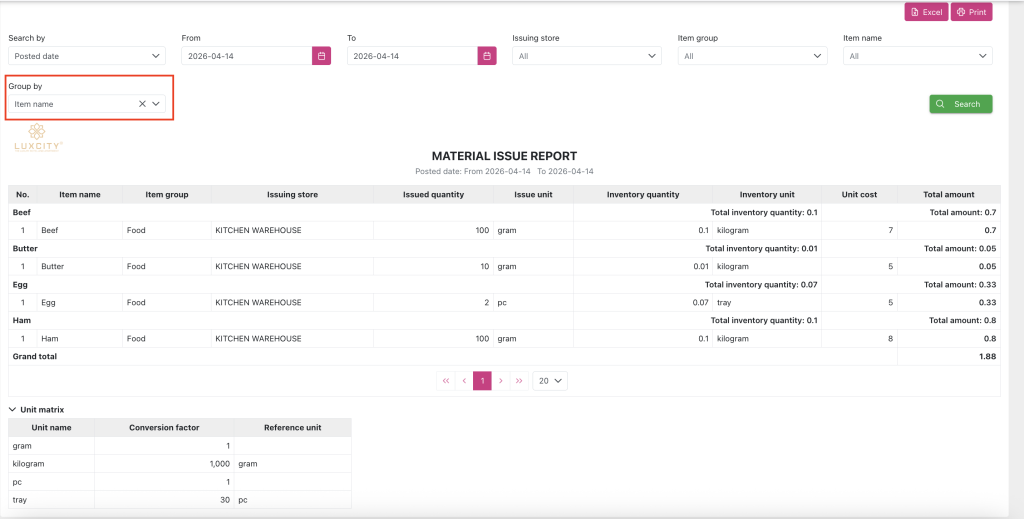The width and height of the screenshot is (1024, 519).
Task: Clear the Group by Item name selection
Action: pyautogui.click(x=142, y=104)
